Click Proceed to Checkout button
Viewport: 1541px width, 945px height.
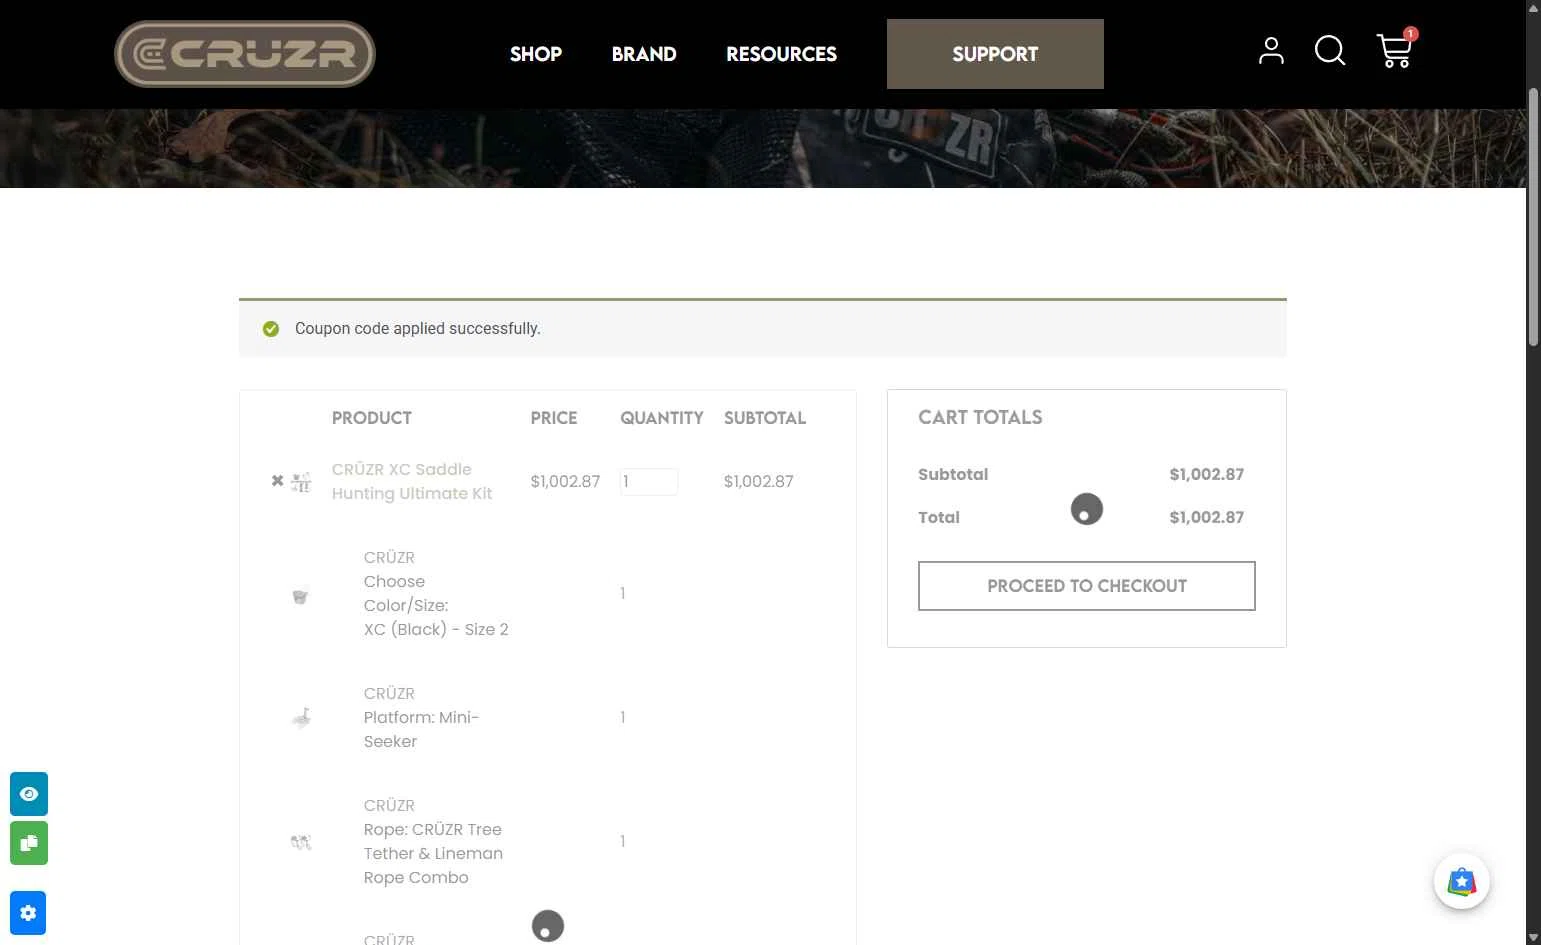click(1087, 586)
